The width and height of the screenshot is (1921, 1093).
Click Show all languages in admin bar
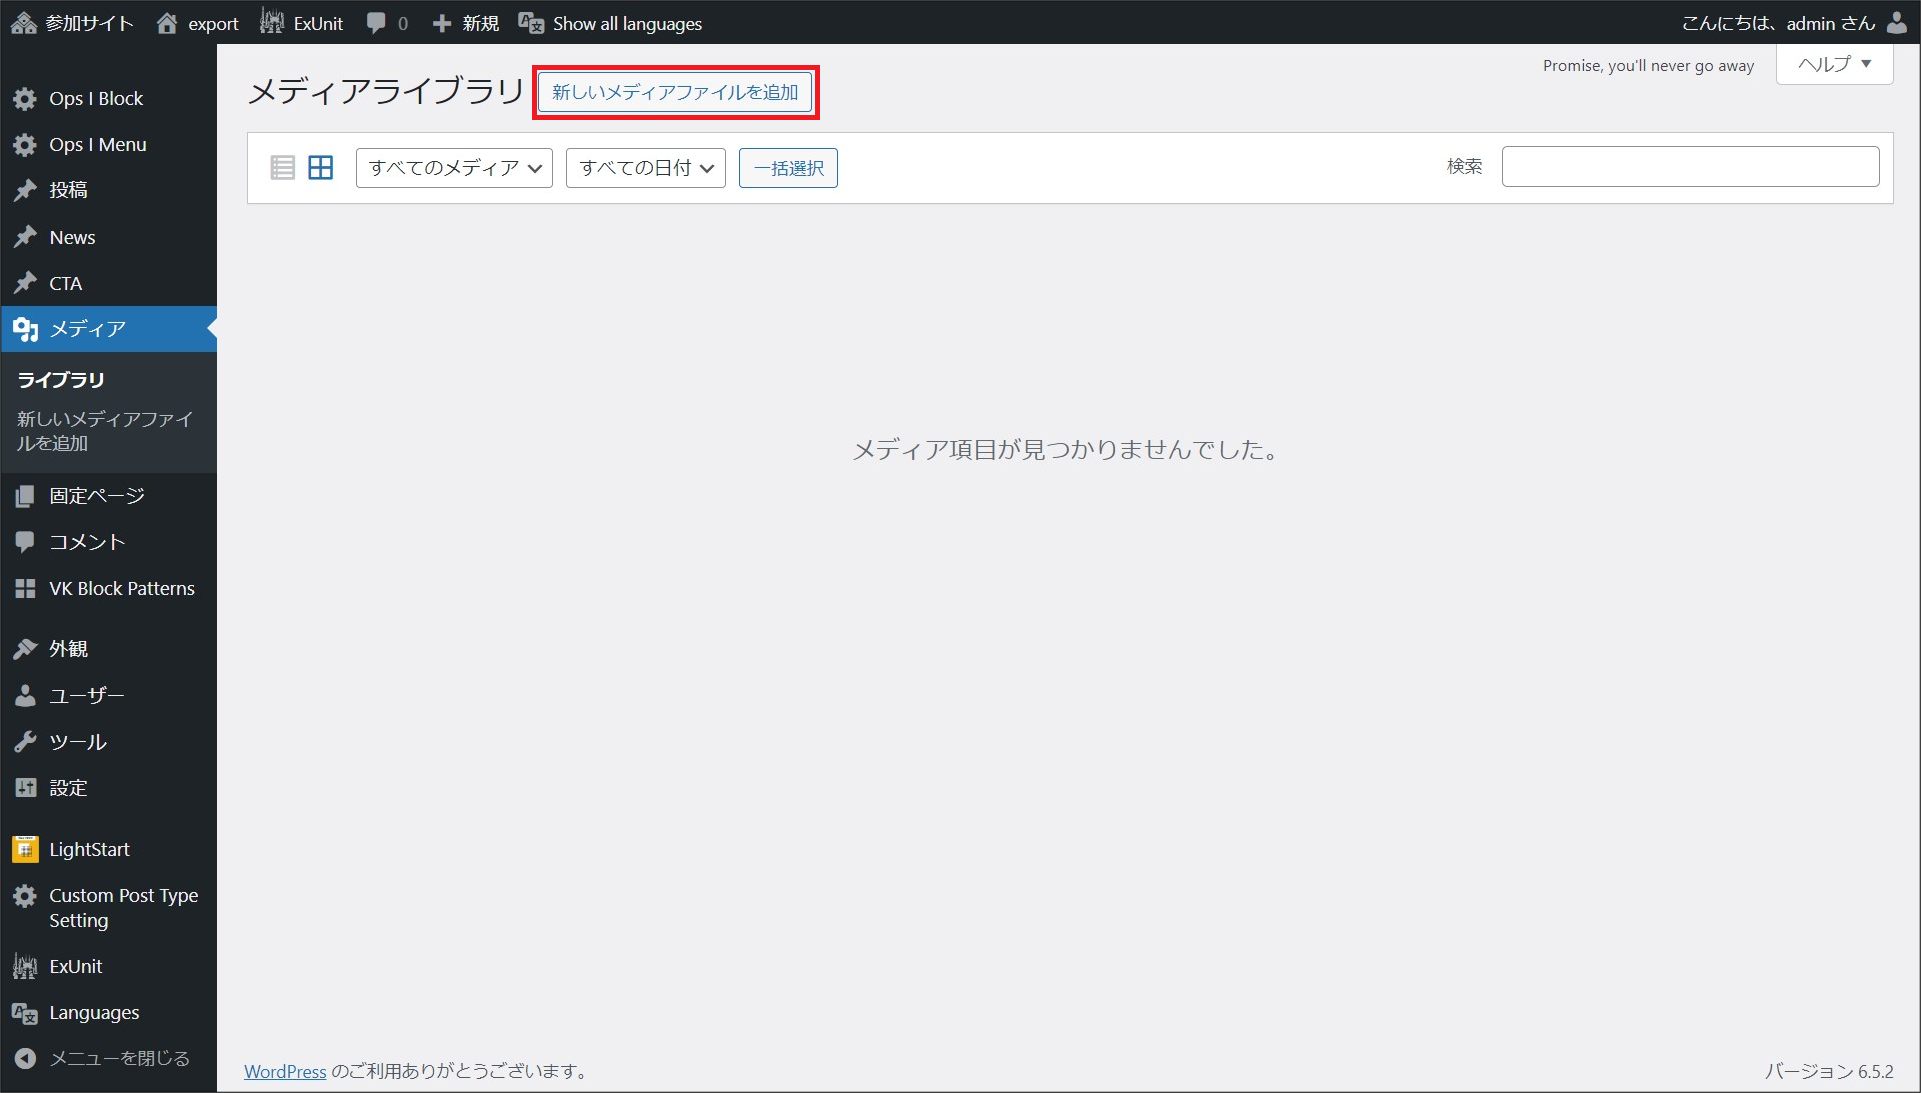click(x=626, y=23)
